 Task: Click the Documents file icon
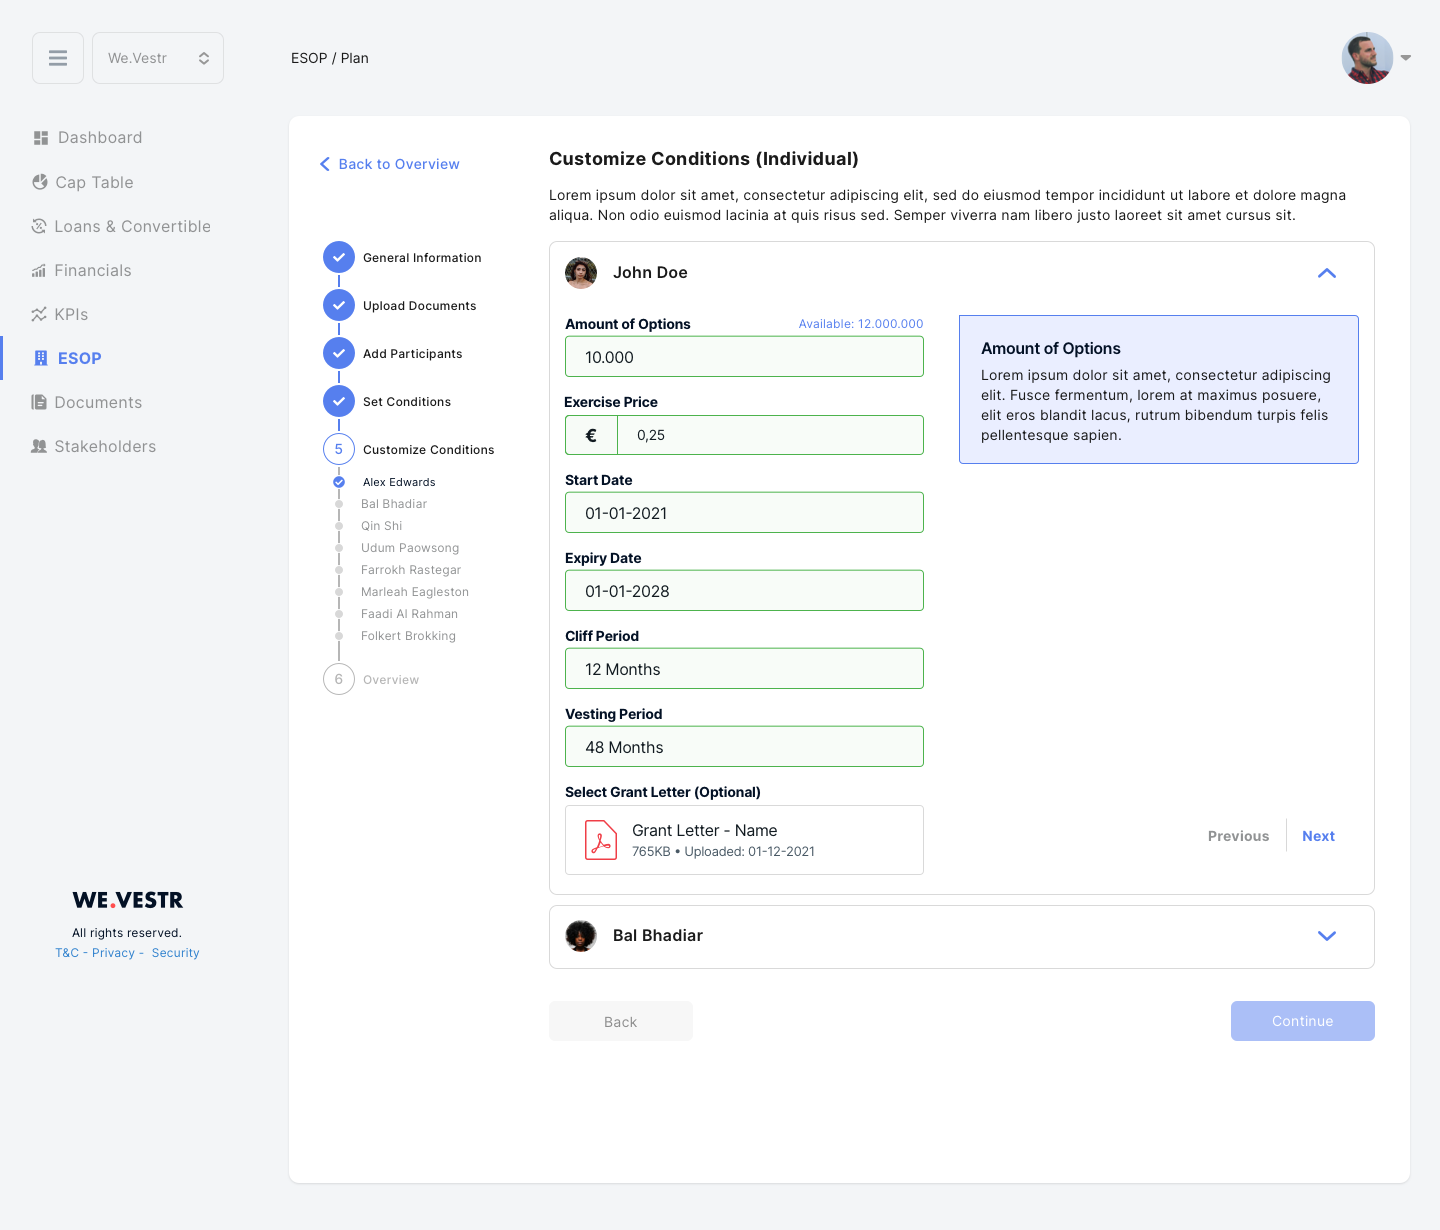click(x=39, y=402)
